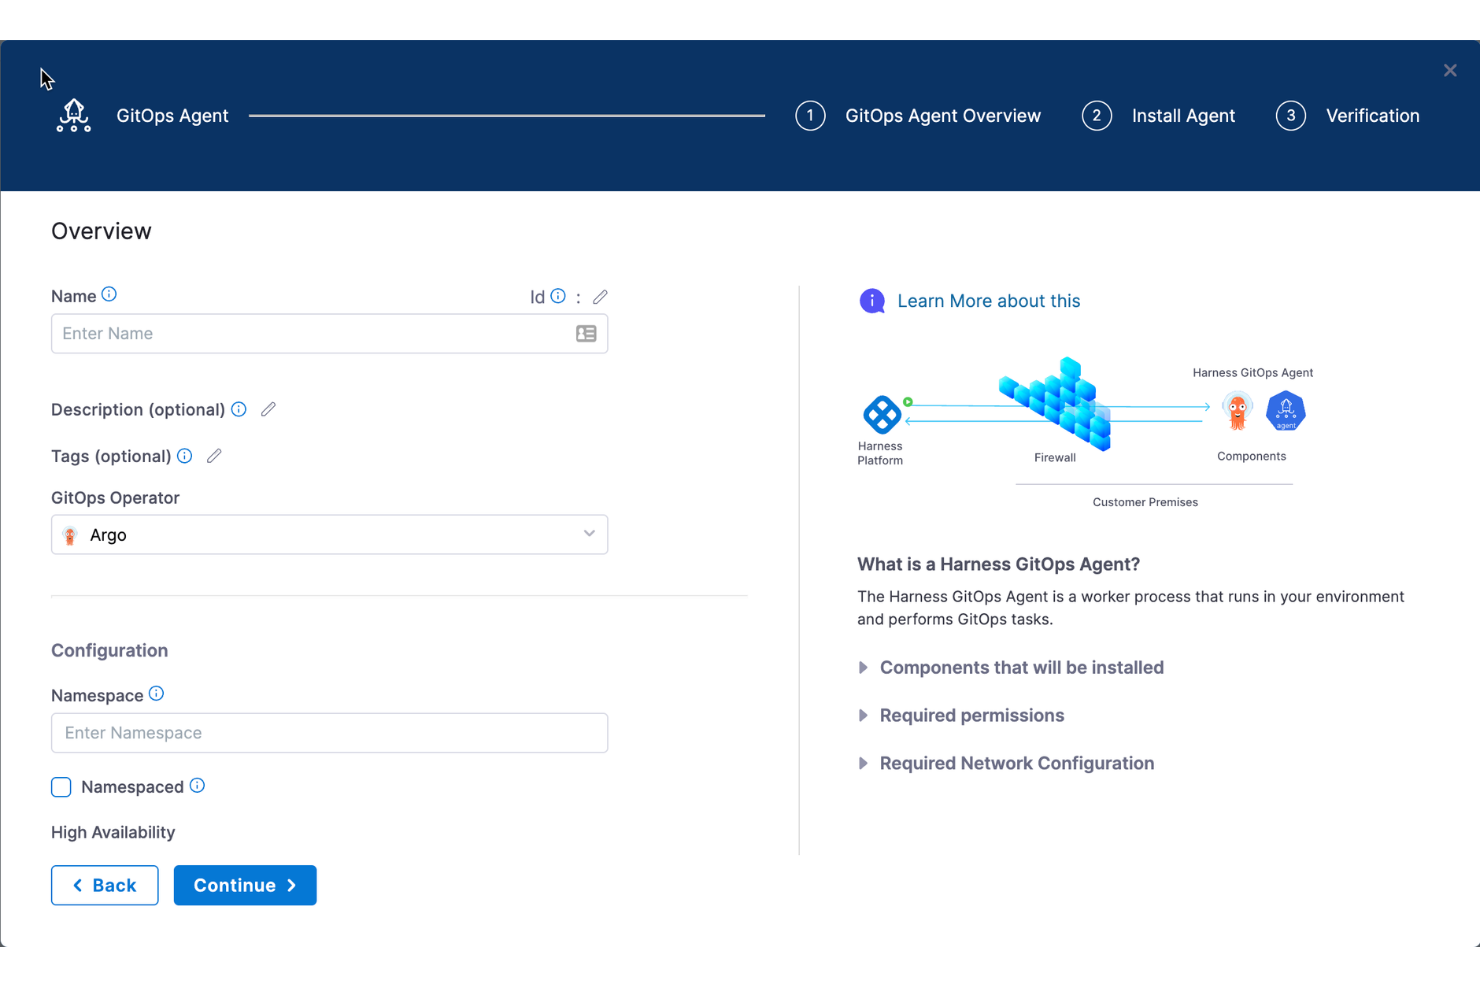1480x987 pixels.
Task: Click the Id info icon
Action: [558, 296]
